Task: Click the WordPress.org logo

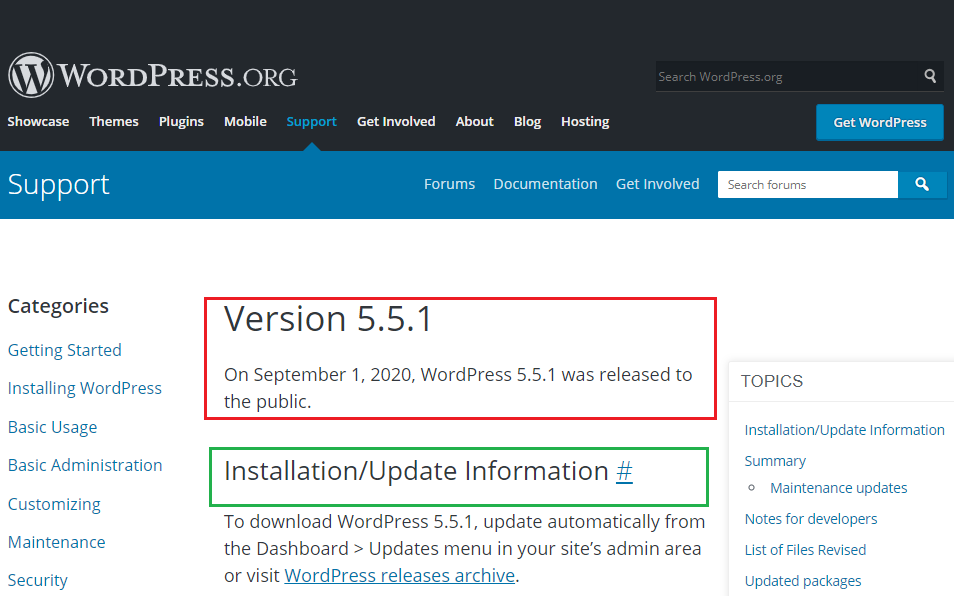Action: coord(153,75)
